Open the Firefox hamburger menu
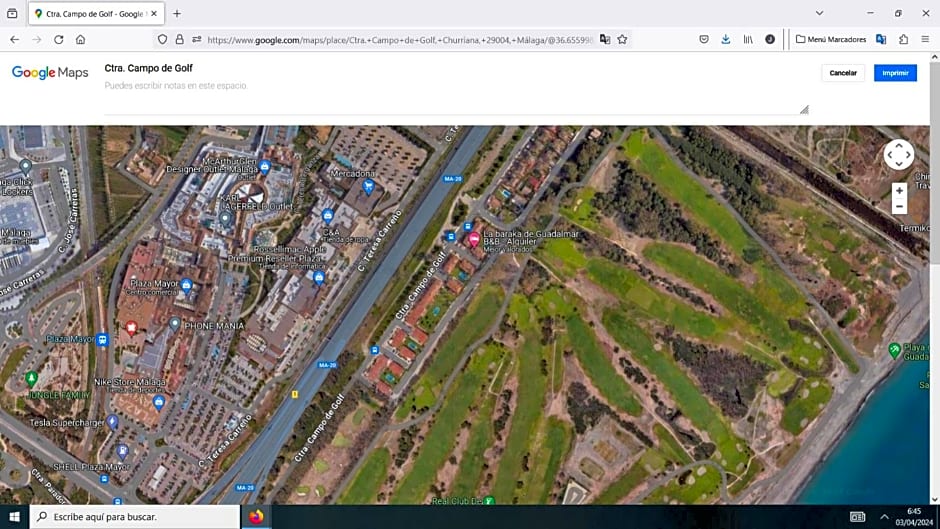Screen dimensions: 940x529 (925, 40)
